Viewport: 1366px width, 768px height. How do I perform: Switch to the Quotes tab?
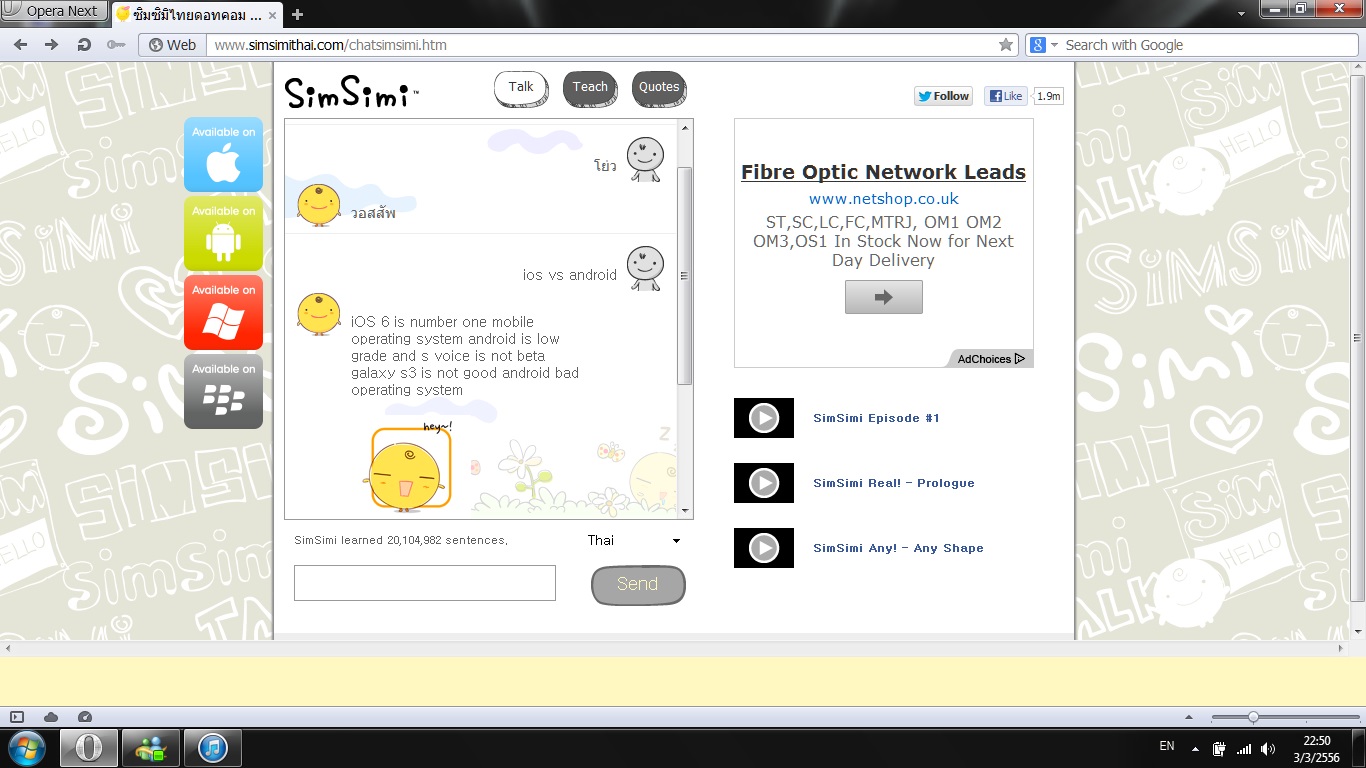click(x=659, y=88)
